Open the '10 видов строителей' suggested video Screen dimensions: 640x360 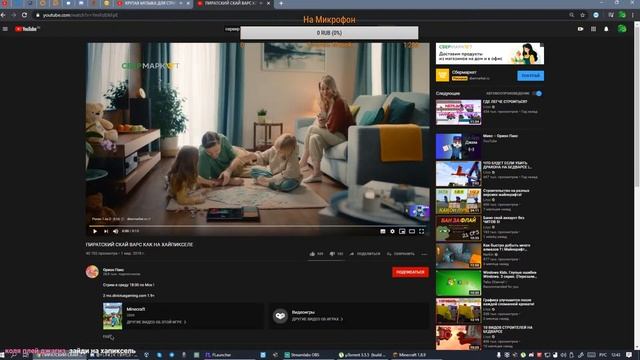[x=458, y=338]
